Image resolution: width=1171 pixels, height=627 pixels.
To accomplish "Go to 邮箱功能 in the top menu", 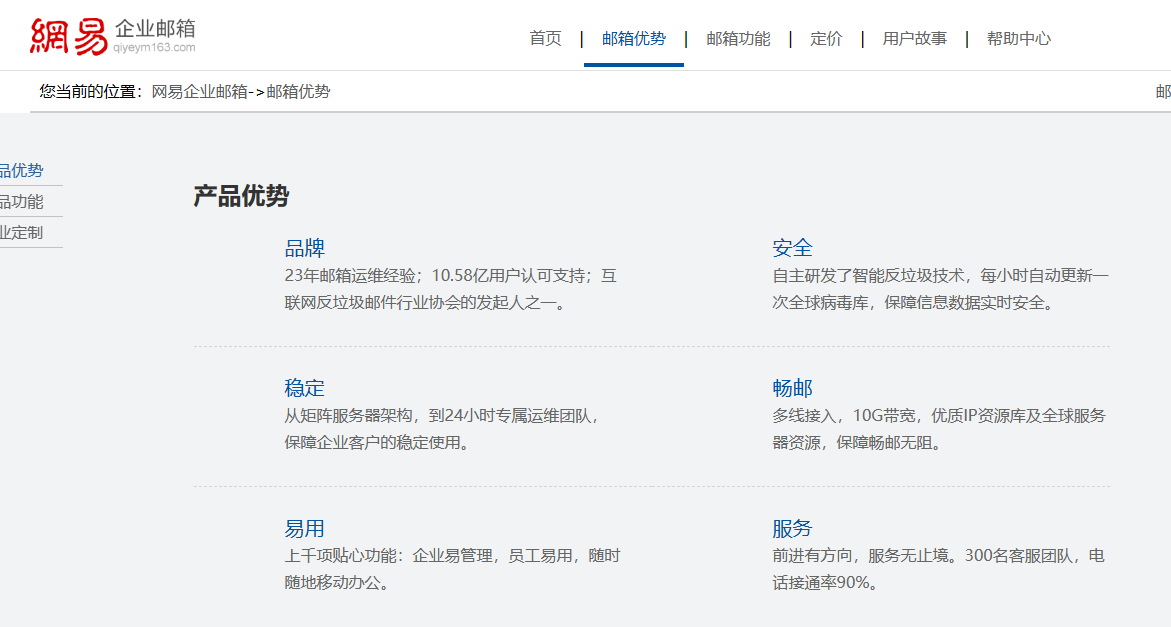I will click(738, 38).
